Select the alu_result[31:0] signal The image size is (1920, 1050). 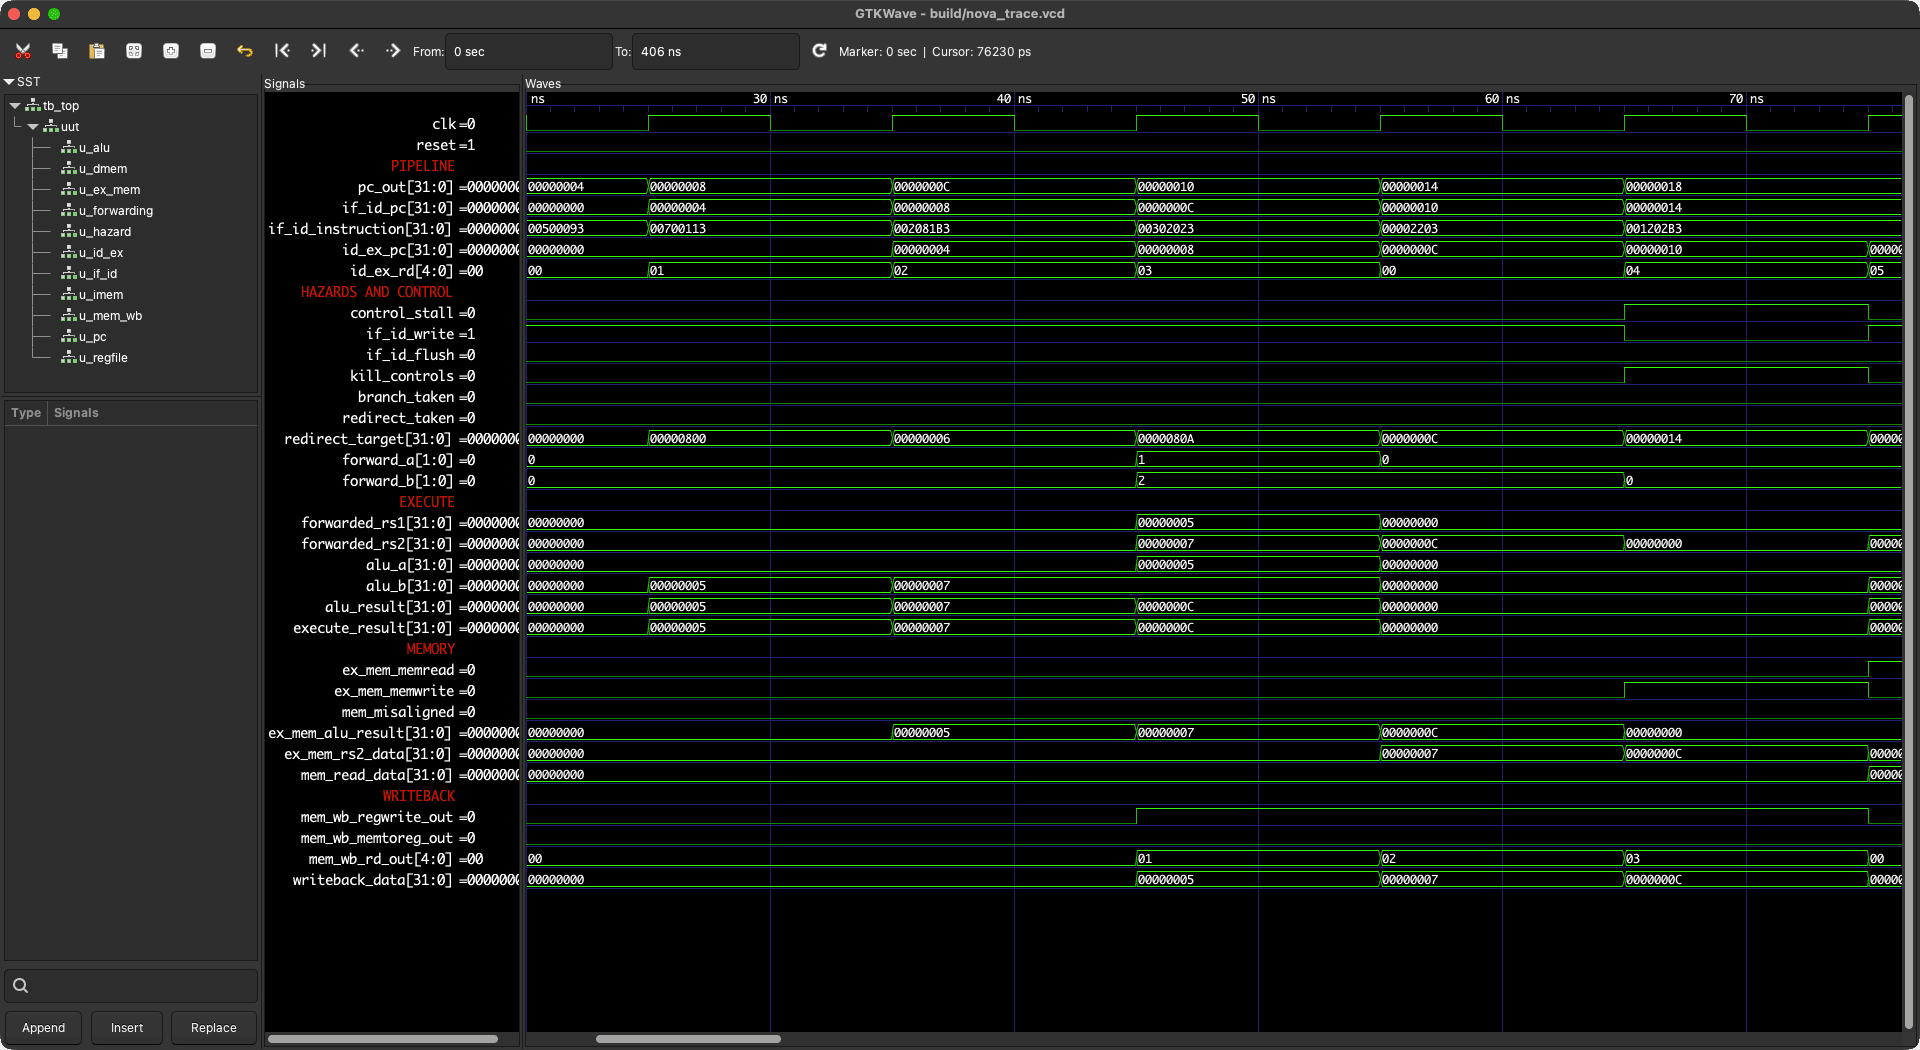point(391,607)
